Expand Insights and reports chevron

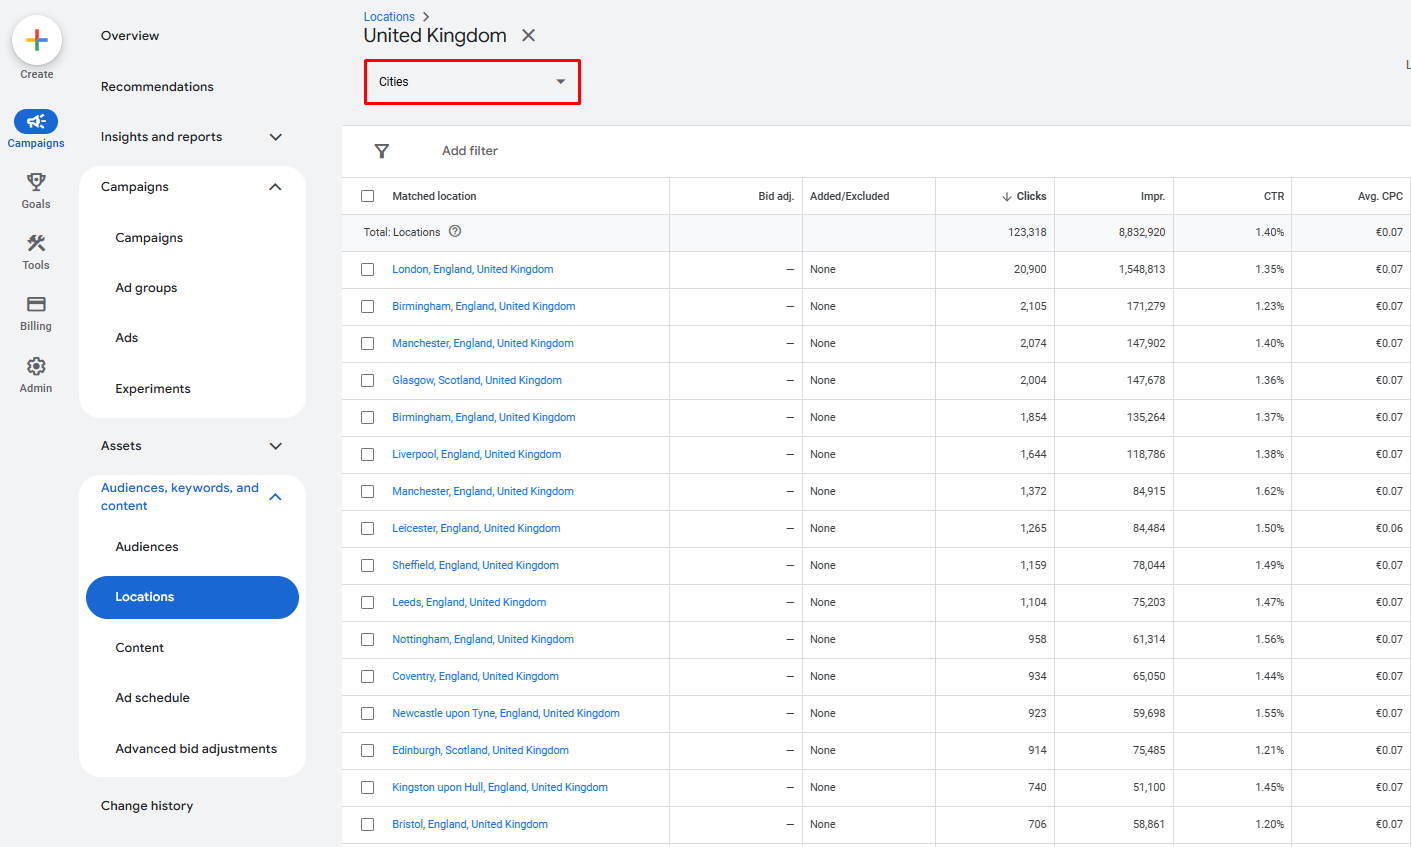click(x=276, y=137)
